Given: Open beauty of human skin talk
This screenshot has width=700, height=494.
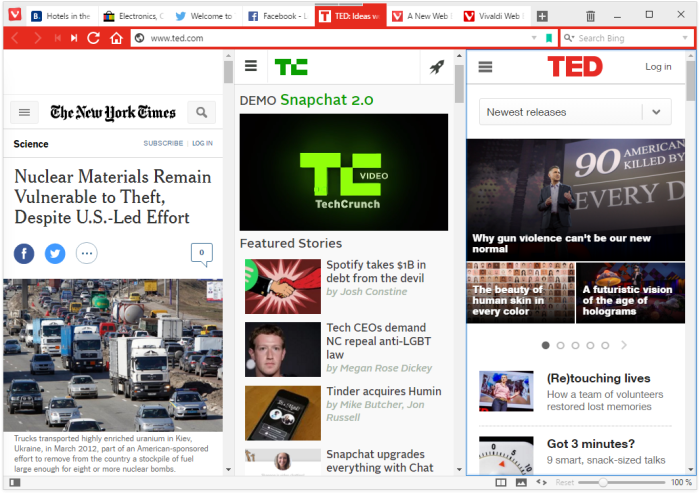Looking at the screenshot, I should coord(521,293).
